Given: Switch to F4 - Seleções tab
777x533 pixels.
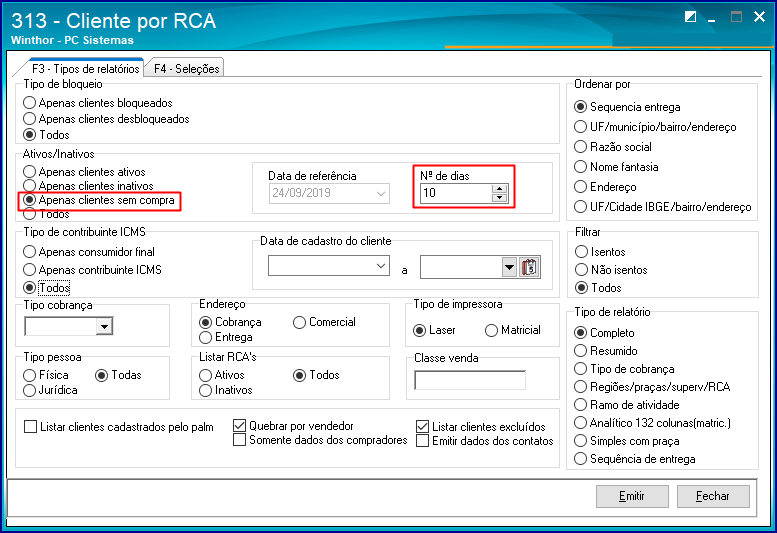Looking at the screenshot, I should pyautogui.click(x=186, y=68).
